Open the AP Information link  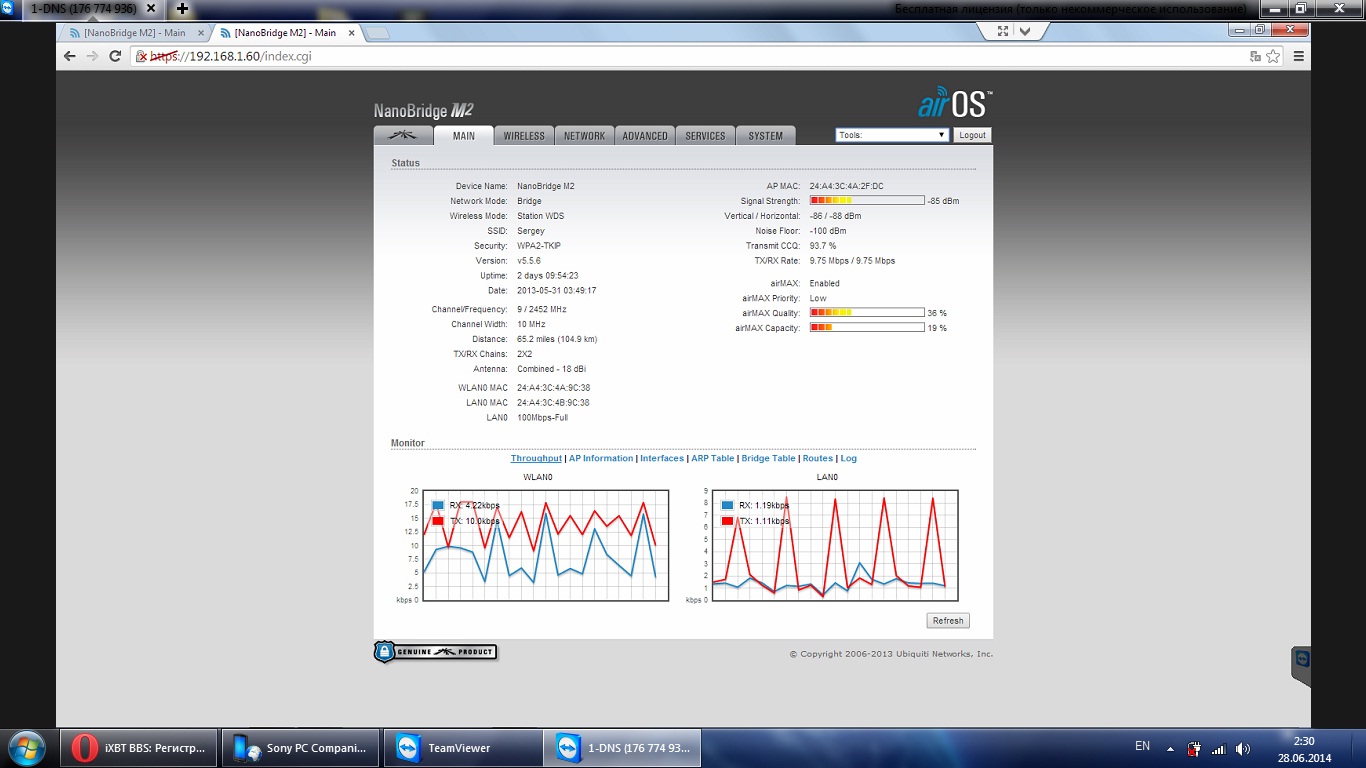click(x=601, y=458)
